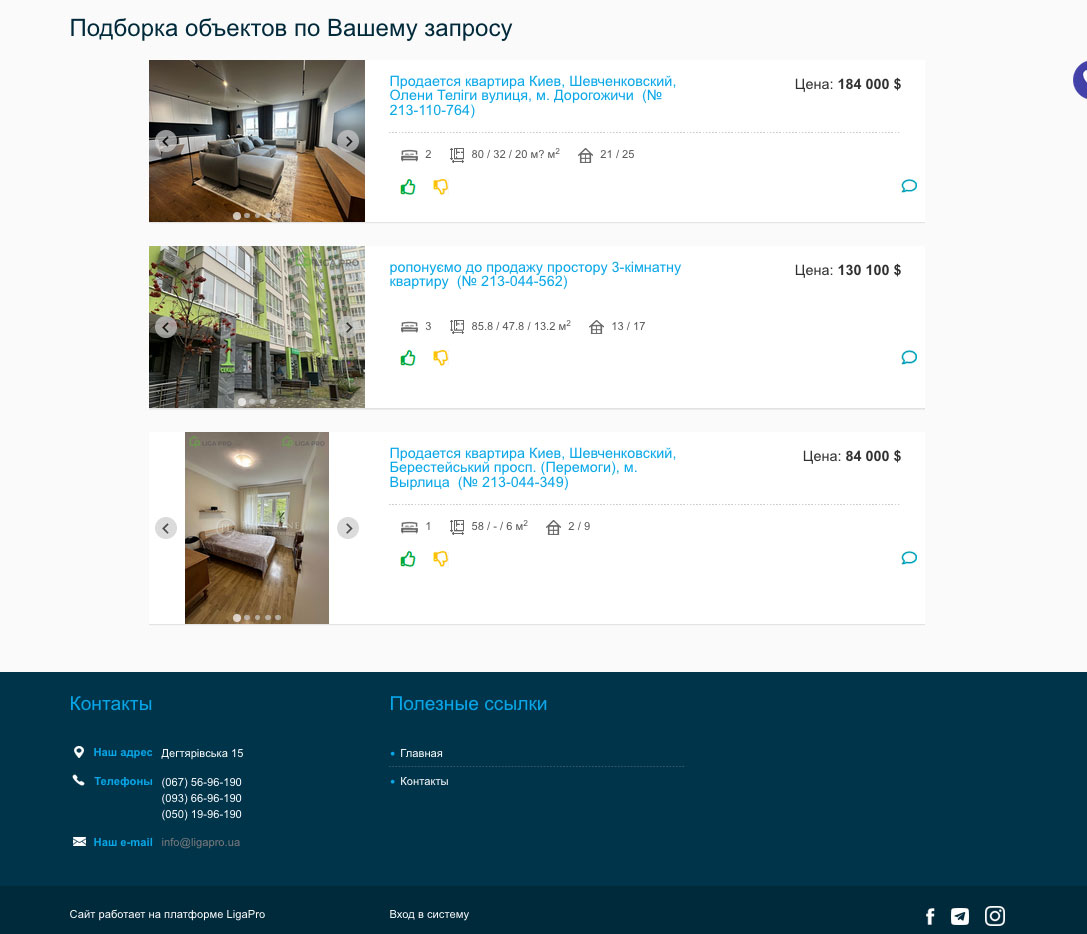This screenshot has width=1087, height=934.
Task: Open listing № 213-110-764 title link
Action: pyautogui.click(x=532, y=96)
